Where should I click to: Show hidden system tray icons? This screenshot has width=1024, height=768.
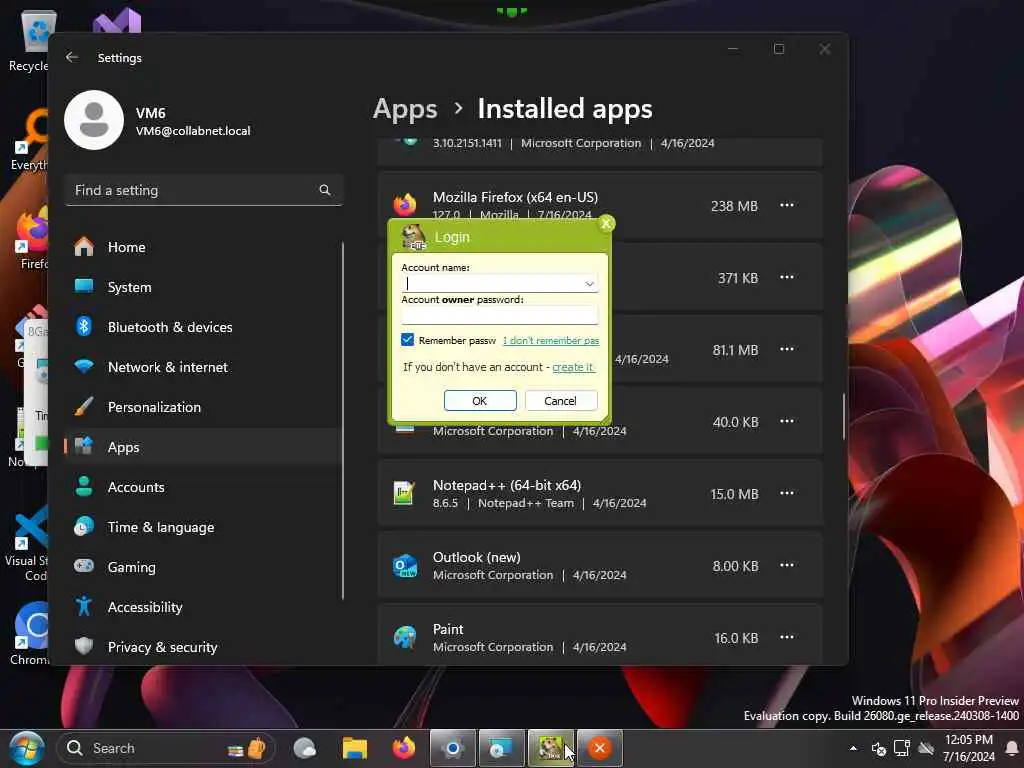pyautogui.click(x=853, y=748)
